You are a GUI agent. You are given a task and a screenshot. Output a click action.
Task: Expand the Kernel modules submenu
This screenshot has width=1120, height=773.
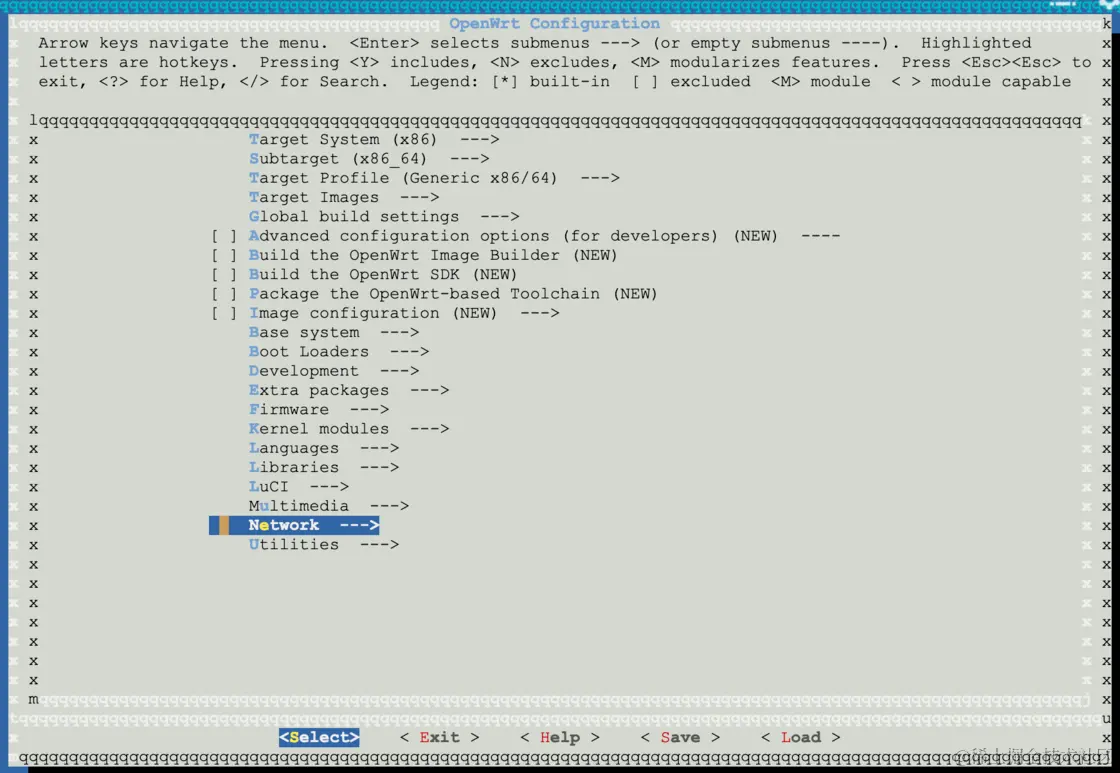click(x=349, y=429)
